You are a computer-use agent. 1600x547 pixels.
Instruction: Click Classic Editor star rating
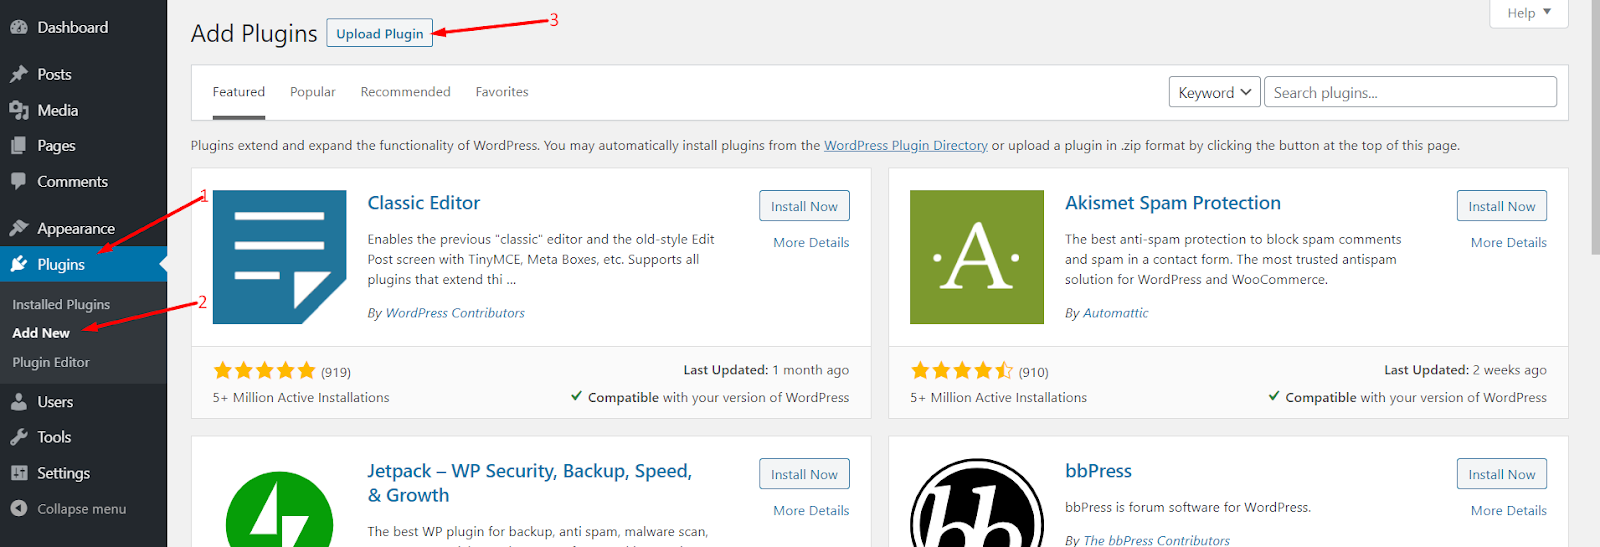[265, 371]
